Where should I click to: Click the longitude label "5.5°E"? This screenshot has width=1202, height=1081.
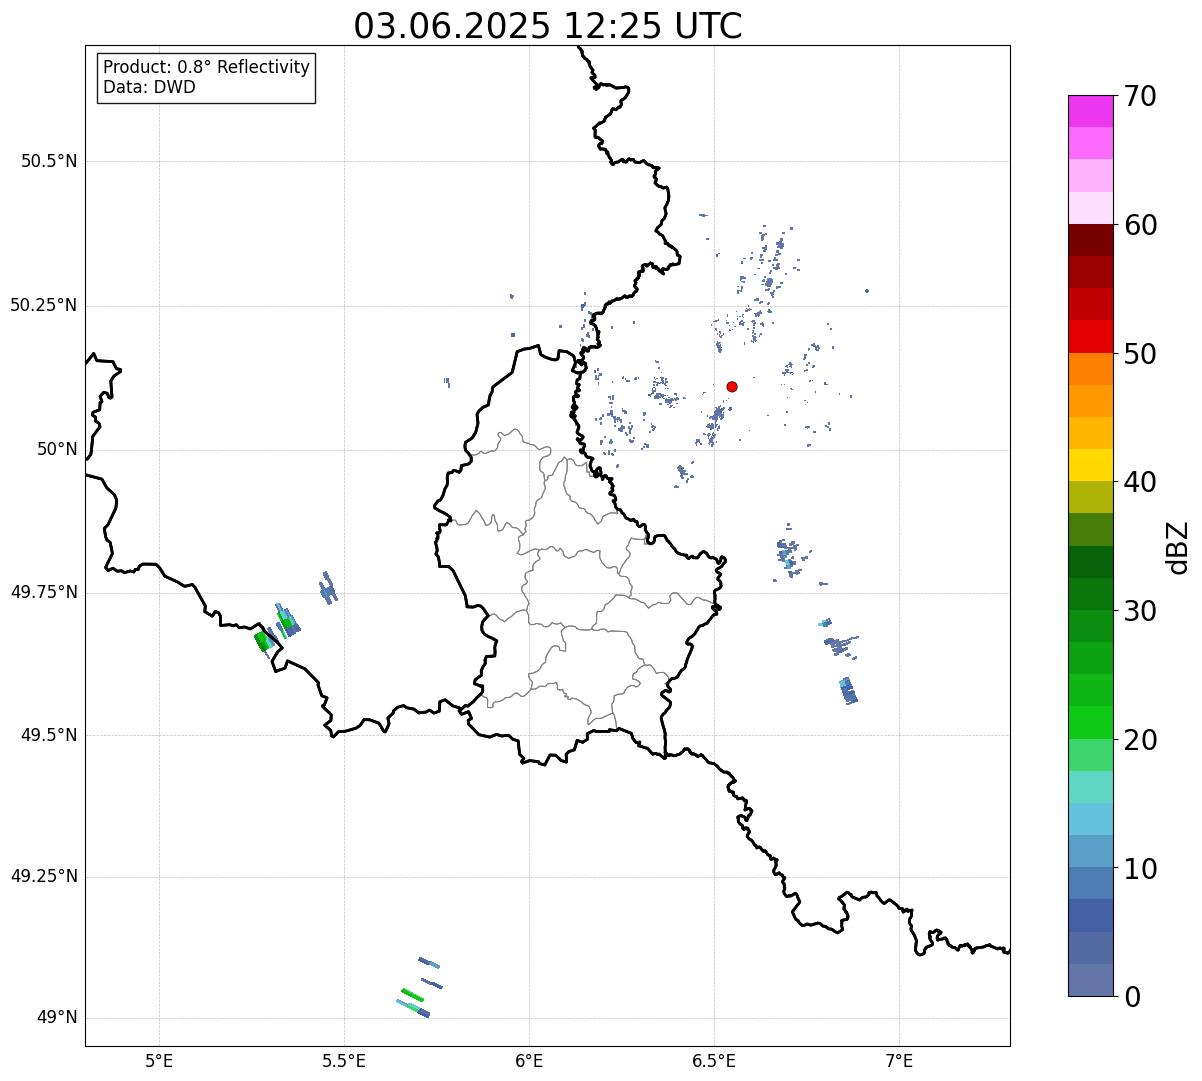344,1060
